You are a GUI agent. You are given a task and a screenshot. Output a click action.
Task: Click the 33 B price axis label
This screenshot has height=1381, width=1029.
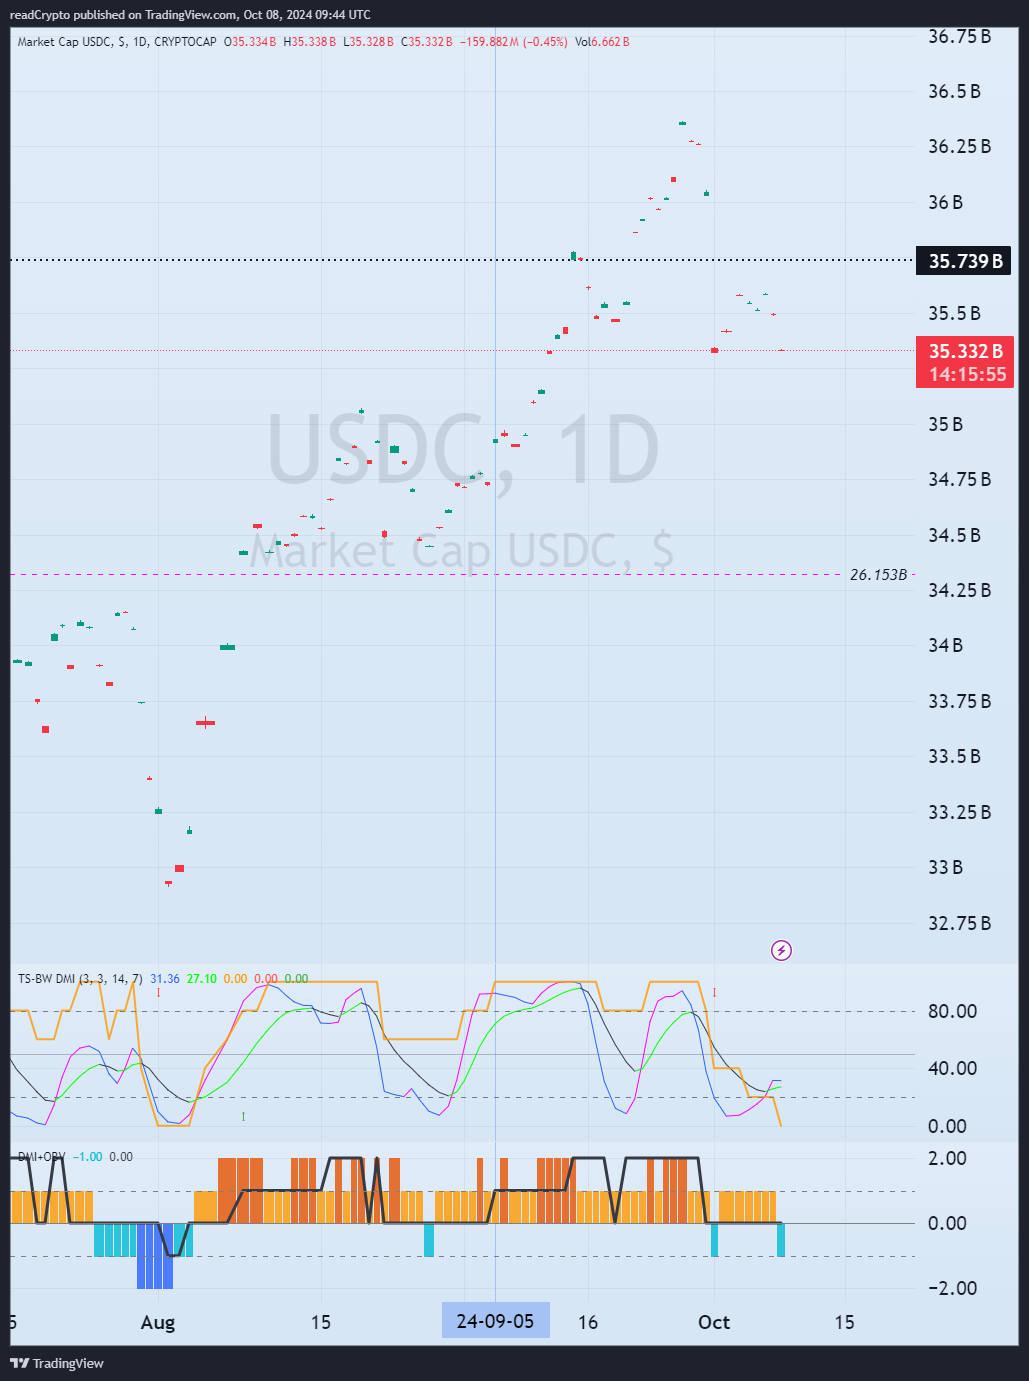(945, 867)
